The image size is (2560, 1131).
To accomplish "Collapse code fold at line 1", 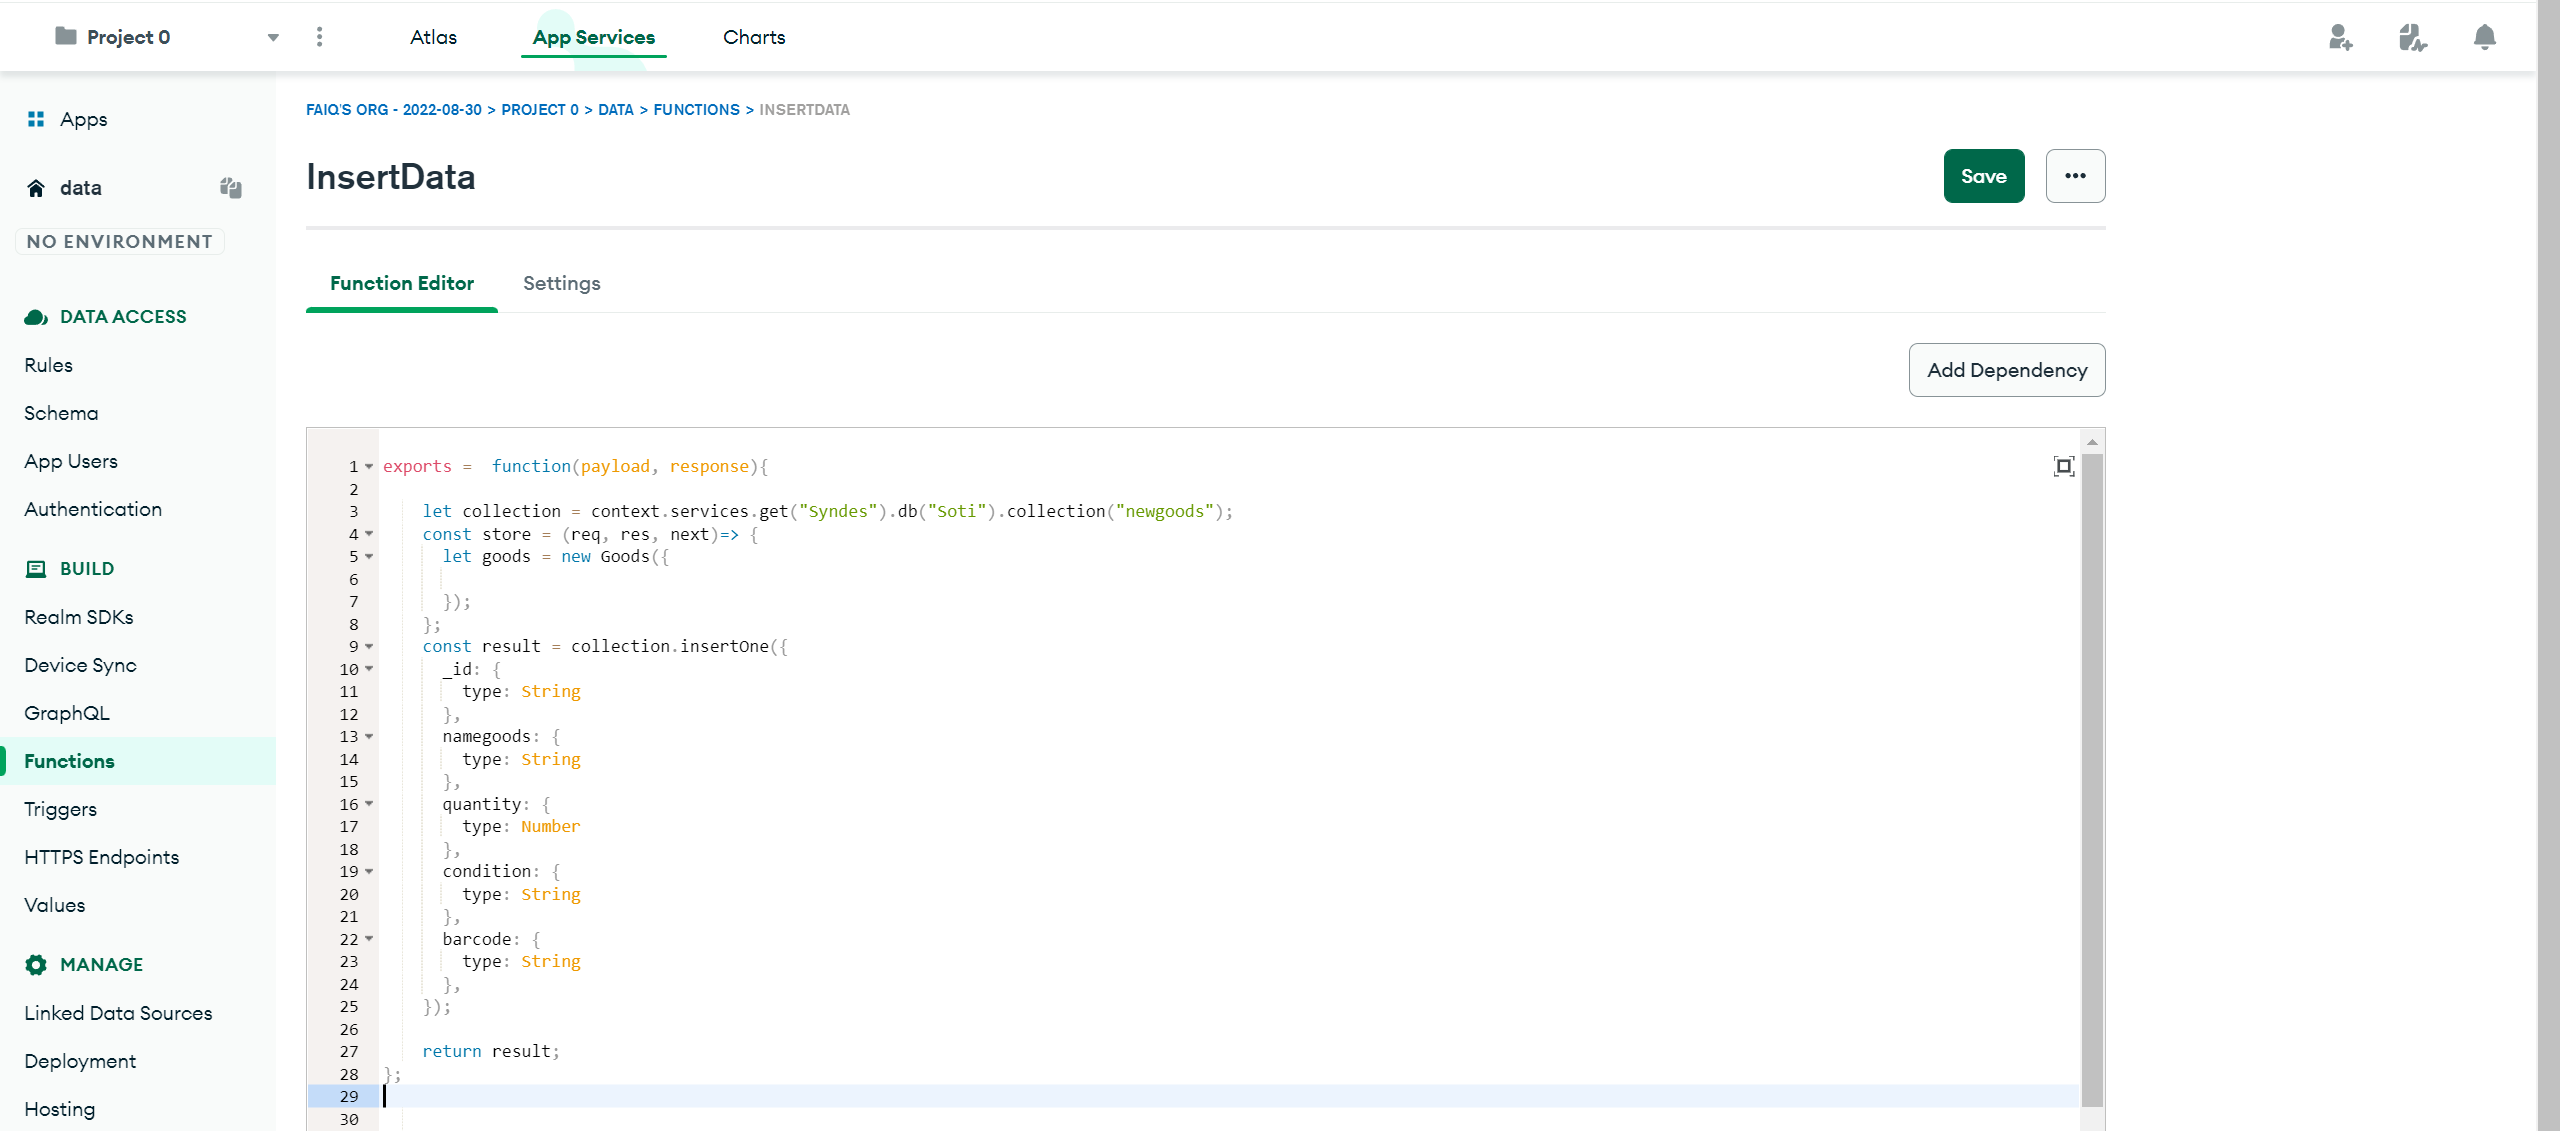I will 369,466.
